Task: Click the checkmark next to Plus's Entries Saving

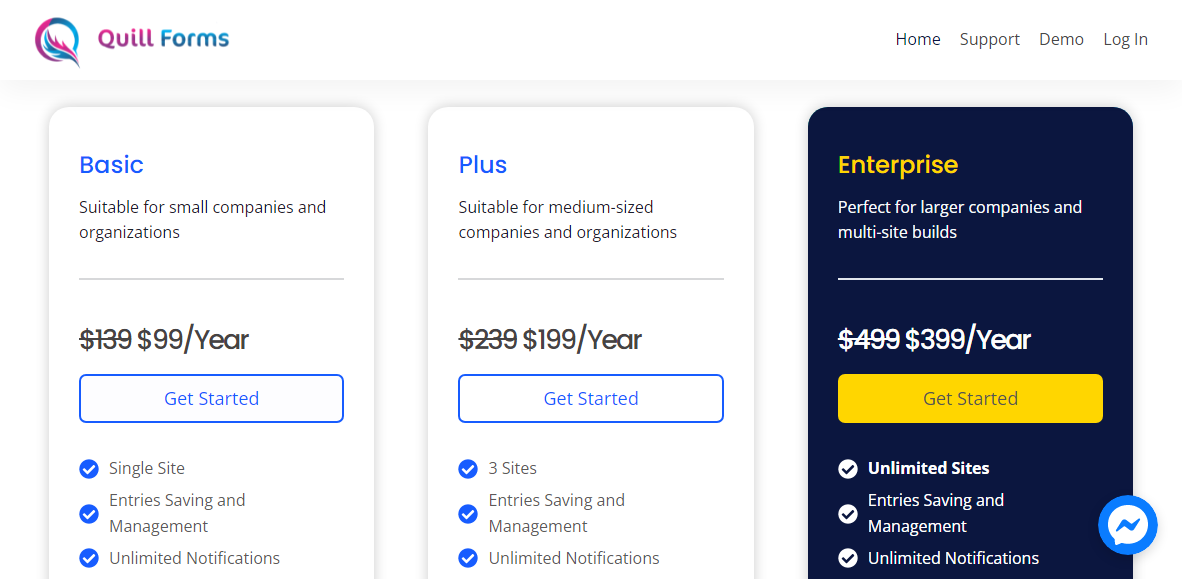Action: (468, 513)
